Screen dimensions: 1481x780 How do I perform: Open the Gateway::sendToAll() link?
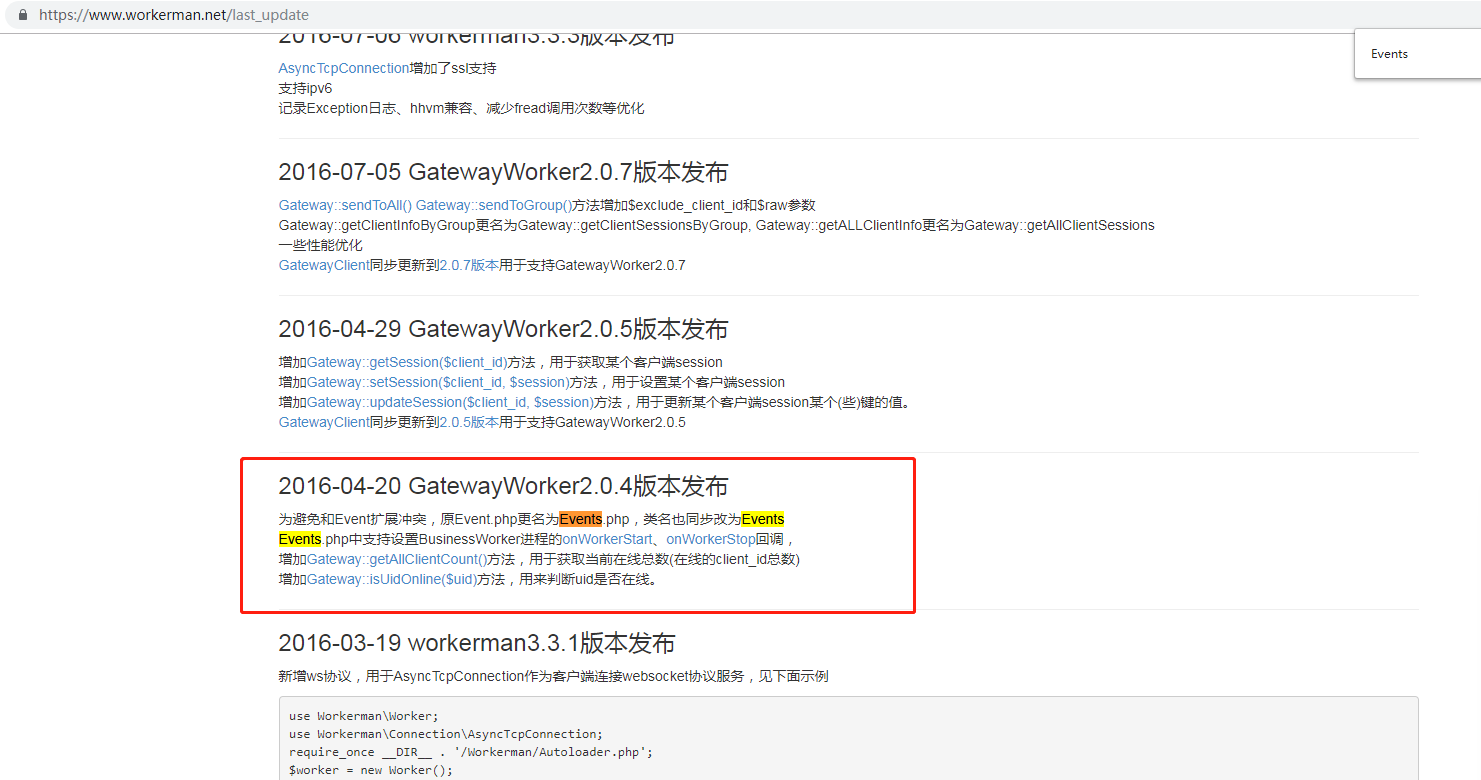[x=345, y=205]
